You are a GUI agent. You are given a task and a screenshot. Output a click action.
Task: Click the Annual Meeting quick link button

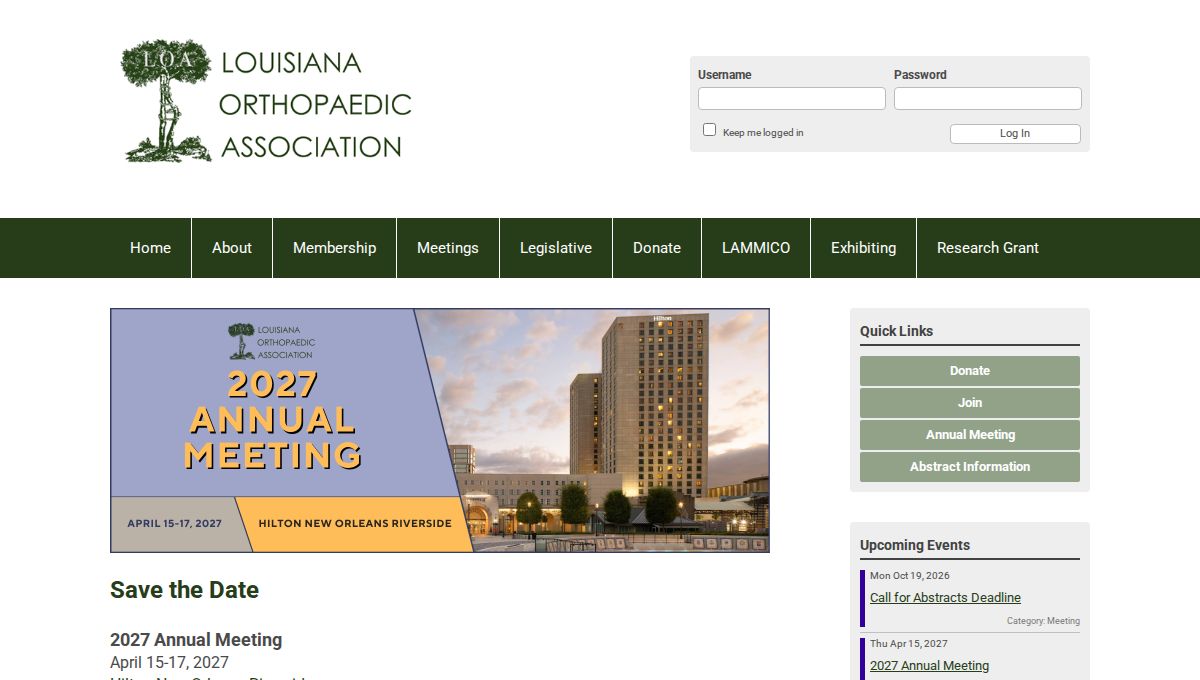coord(970,435)
